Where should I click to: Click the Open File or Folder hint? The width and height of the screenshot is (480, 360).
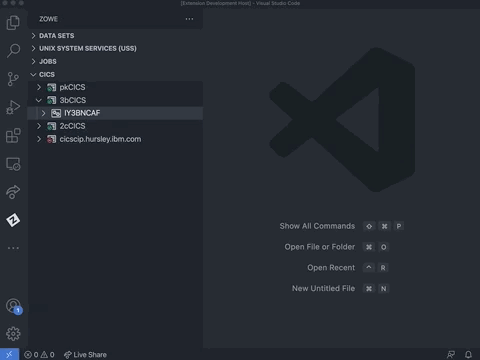(x=320, y=247)
